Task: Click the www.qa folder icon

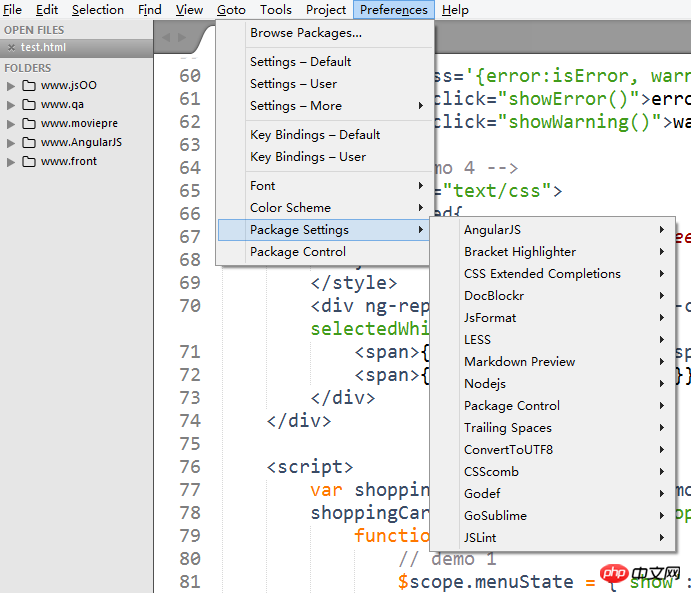Action: [x=29, y=104]
